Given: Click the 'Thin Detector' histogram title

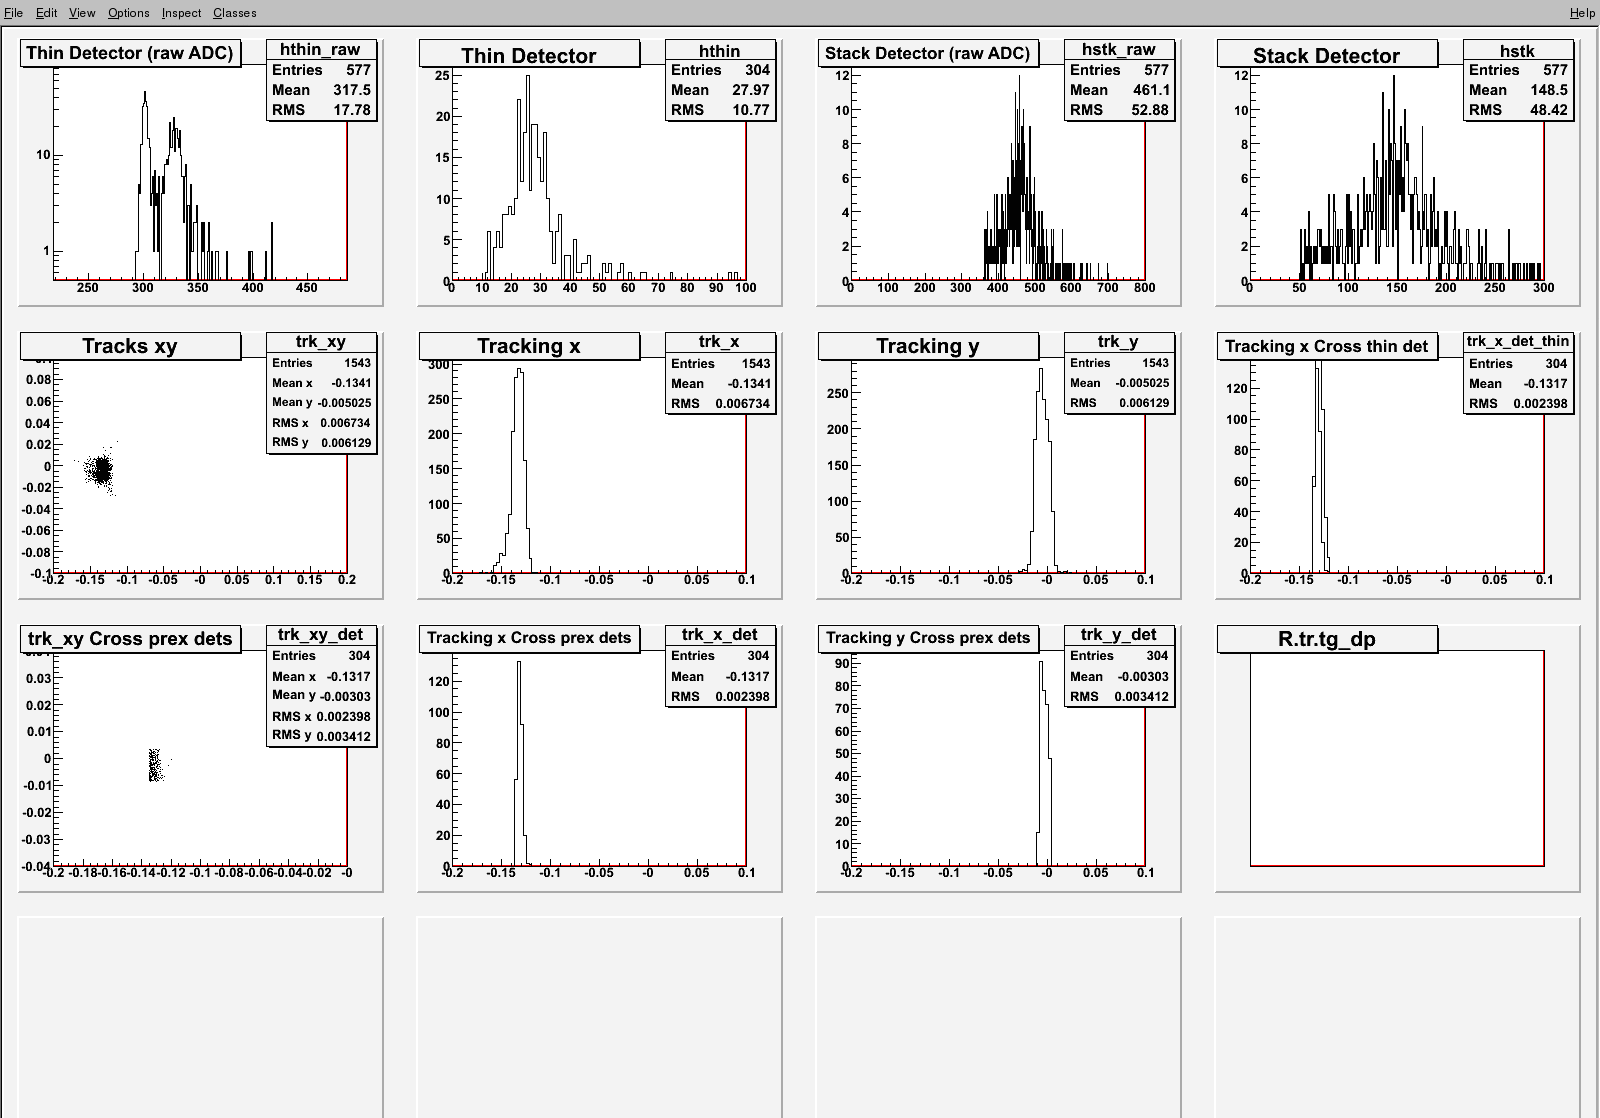Looking at the screenshot, I should 529,55.
